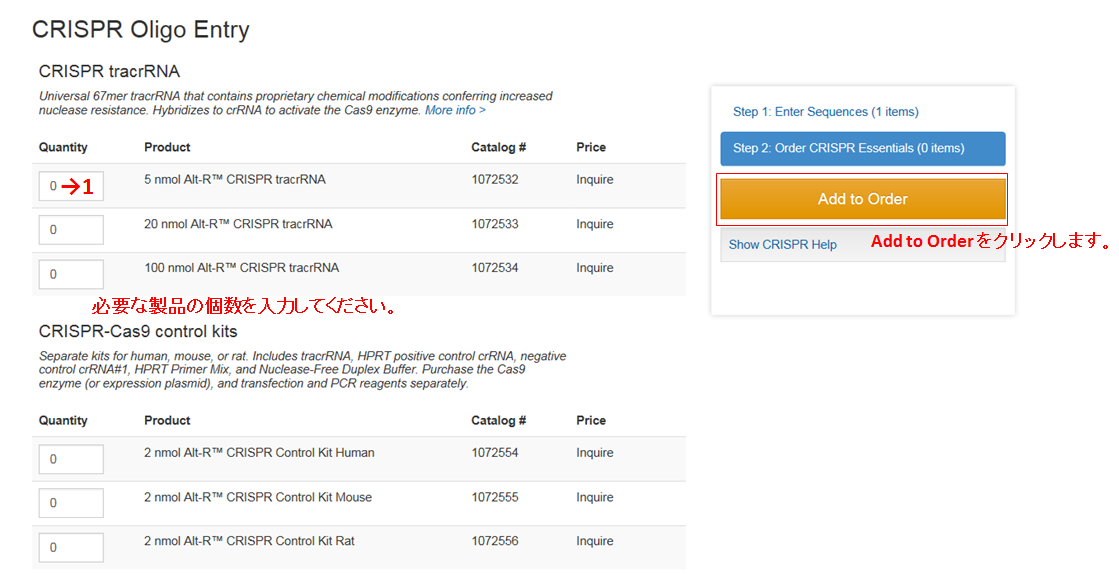Select the 2 nmol CRISPR Control Kit Mouse name
Screen dimensions: 1119x574
click(258, 497)
